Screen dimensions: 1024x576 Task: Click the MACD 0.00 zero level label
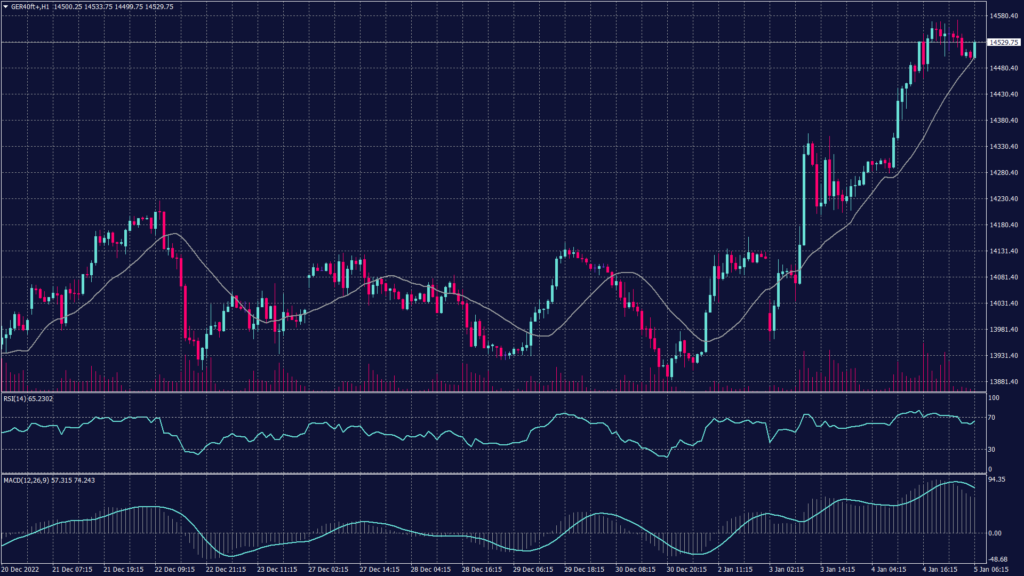[994, 533]
